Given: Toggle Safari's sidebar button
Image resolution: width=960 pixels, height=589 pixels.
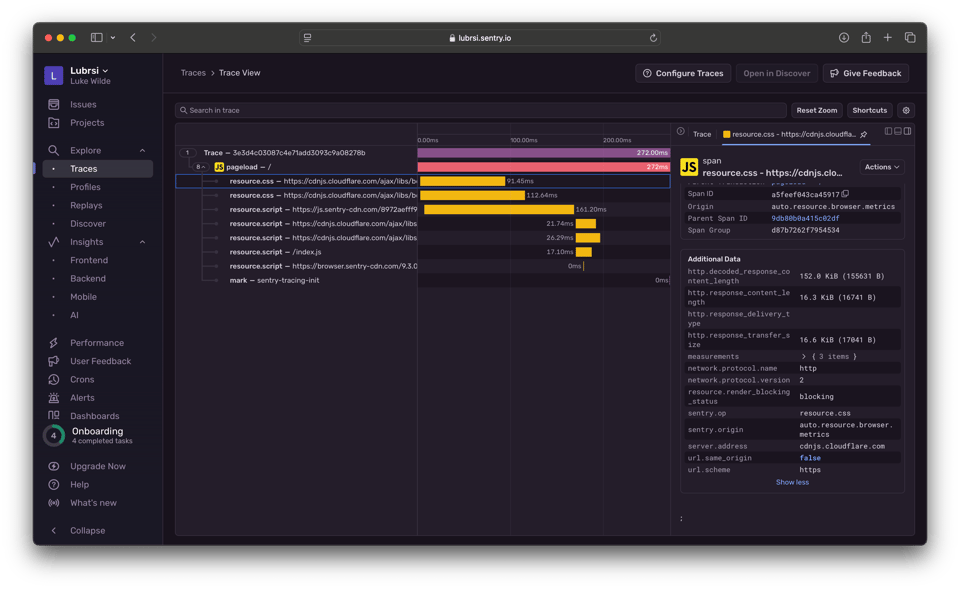Looking at the screenshot, I should (97, 38).
